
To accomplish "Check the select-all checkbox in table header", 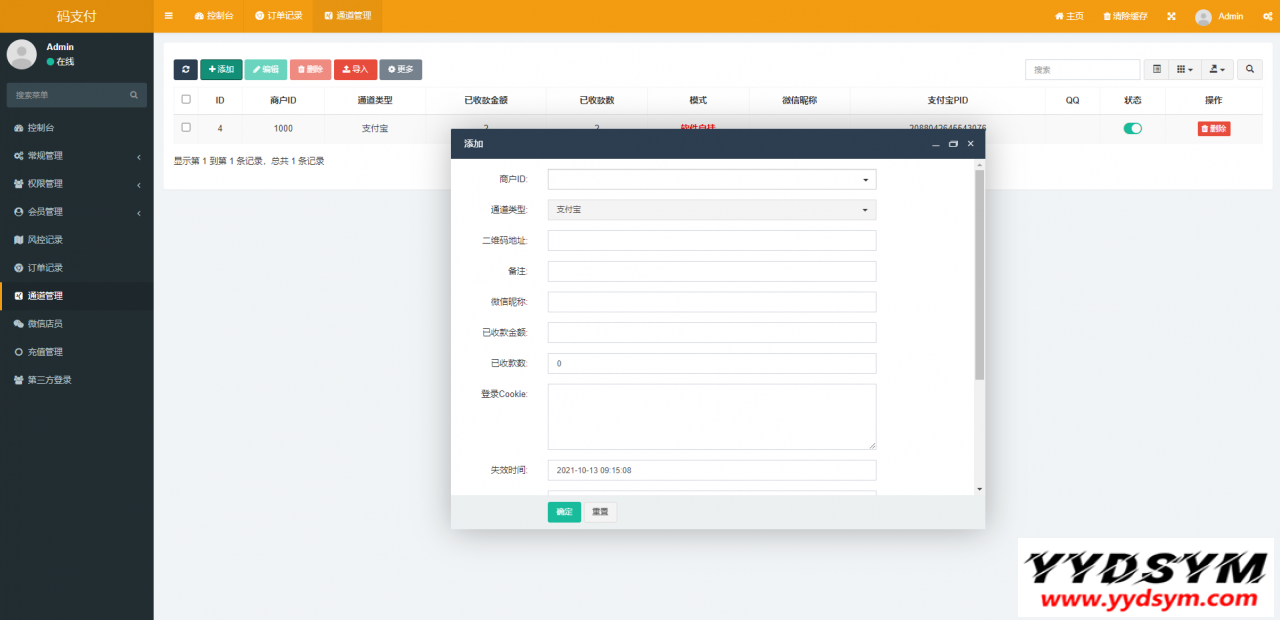I will [x=186, y=99].
